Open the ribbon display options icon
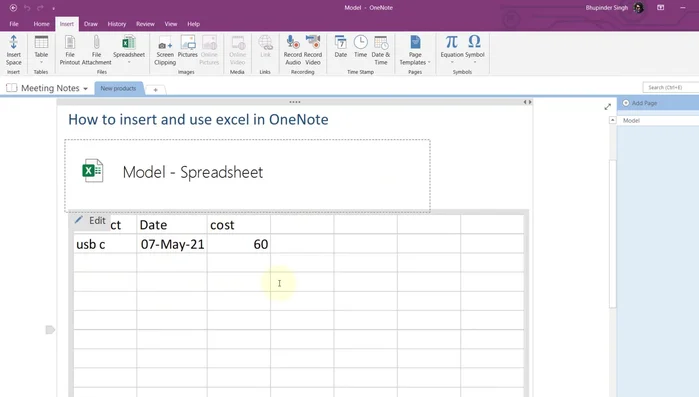The height and width of the screenshot is (397, 699). coord(661,8)
